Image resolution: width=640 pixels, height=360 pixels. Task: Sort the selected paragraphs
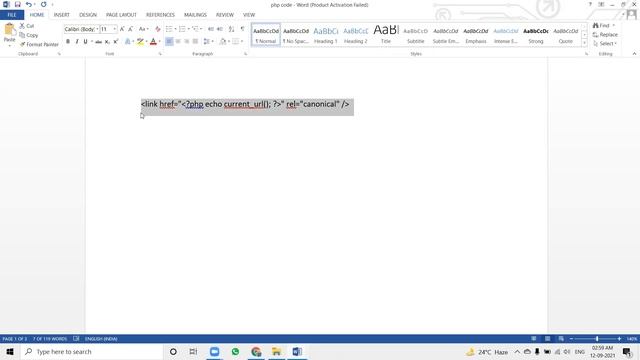231,29
